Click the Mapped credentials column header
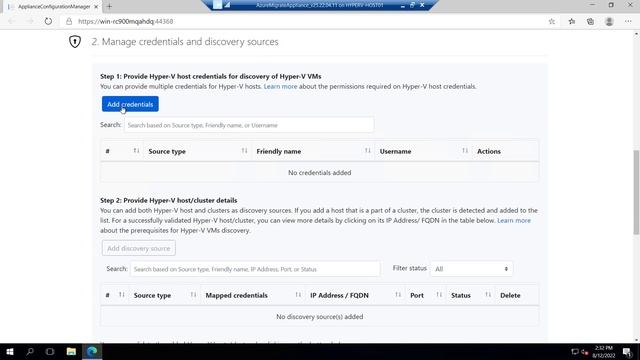 click(x=237, y=295)
